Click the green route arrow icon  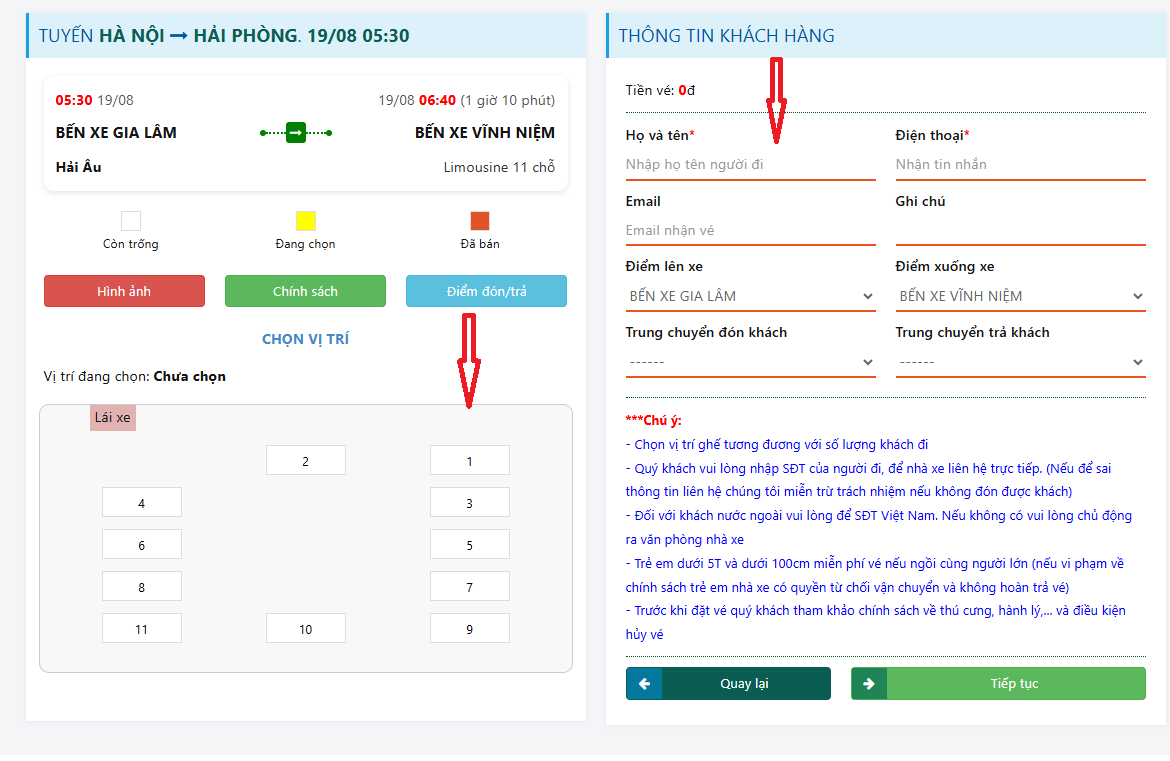tap(295, 133)
